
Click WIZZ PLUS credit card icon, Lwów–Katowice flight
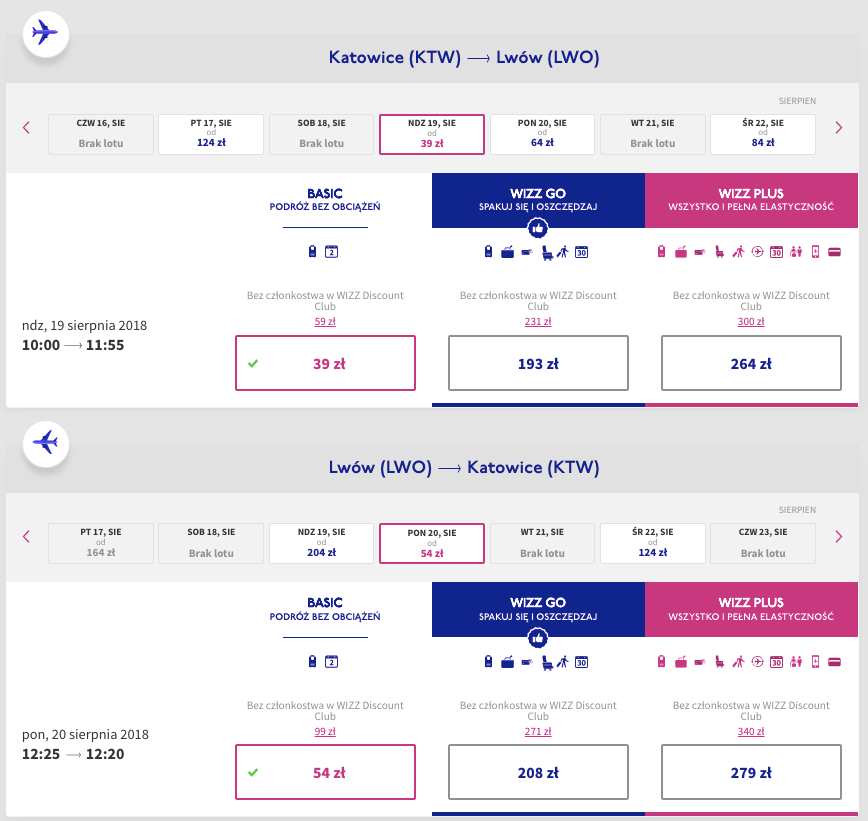pos(835,662)
